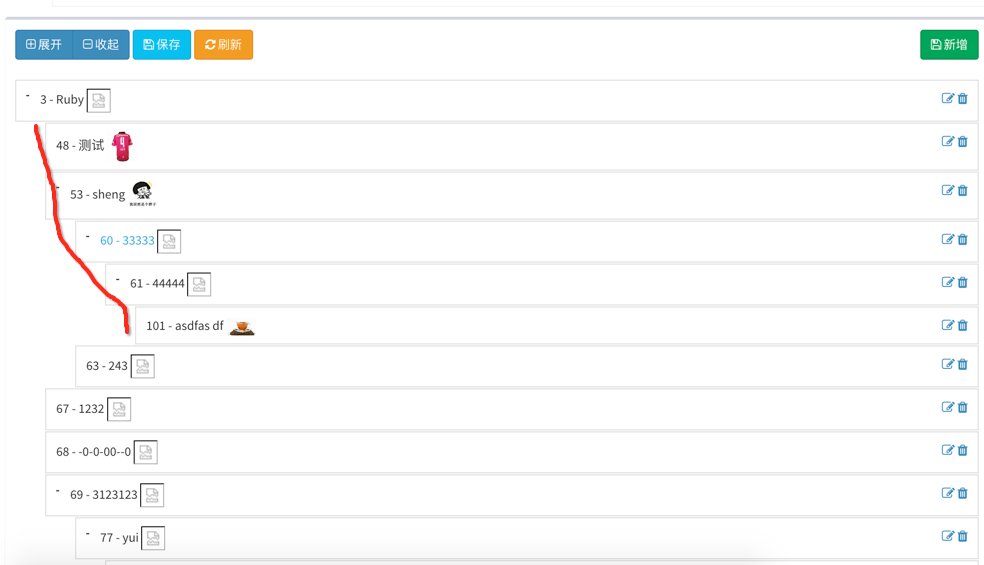Viewport: 984px width, 565px height.
Task: Add a new item with 新增
Action: (949, 45)
